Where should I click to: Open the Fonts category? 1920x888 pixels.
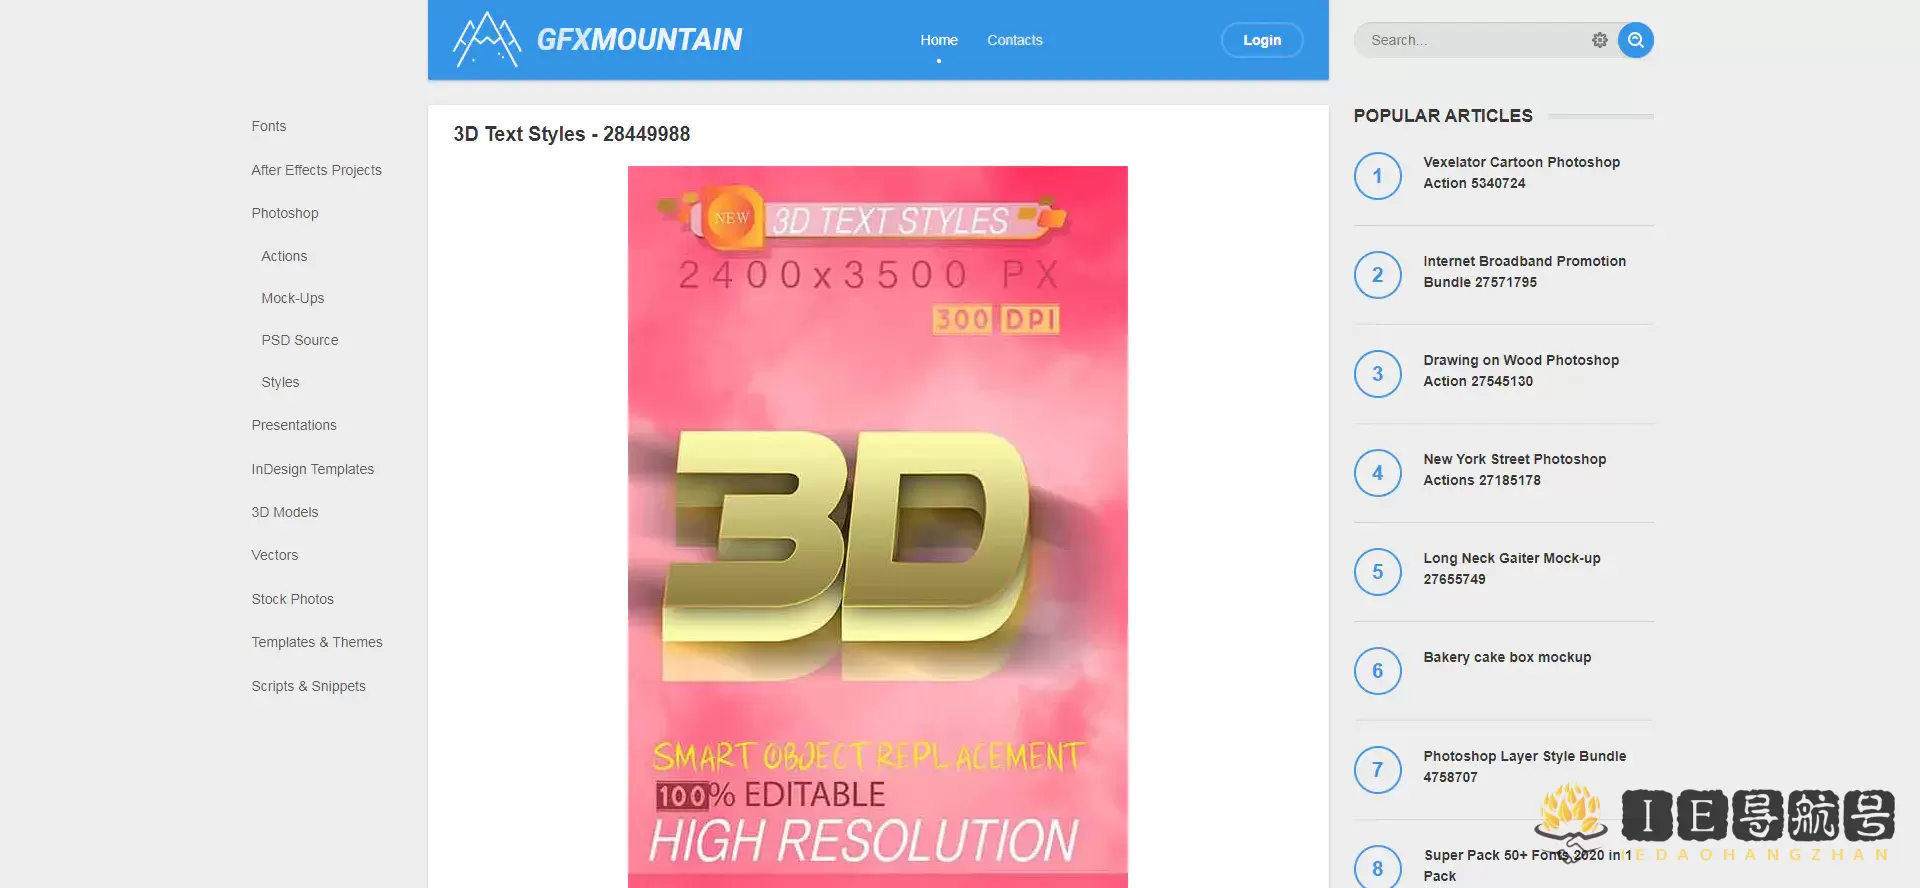pyautogui.click(x=269, y=126)
